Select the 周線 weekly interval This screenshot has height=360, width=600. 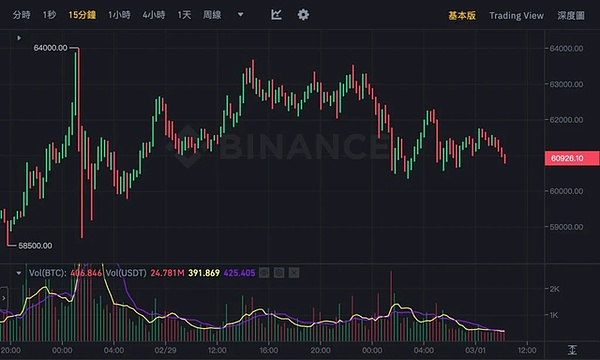(212, 15)
